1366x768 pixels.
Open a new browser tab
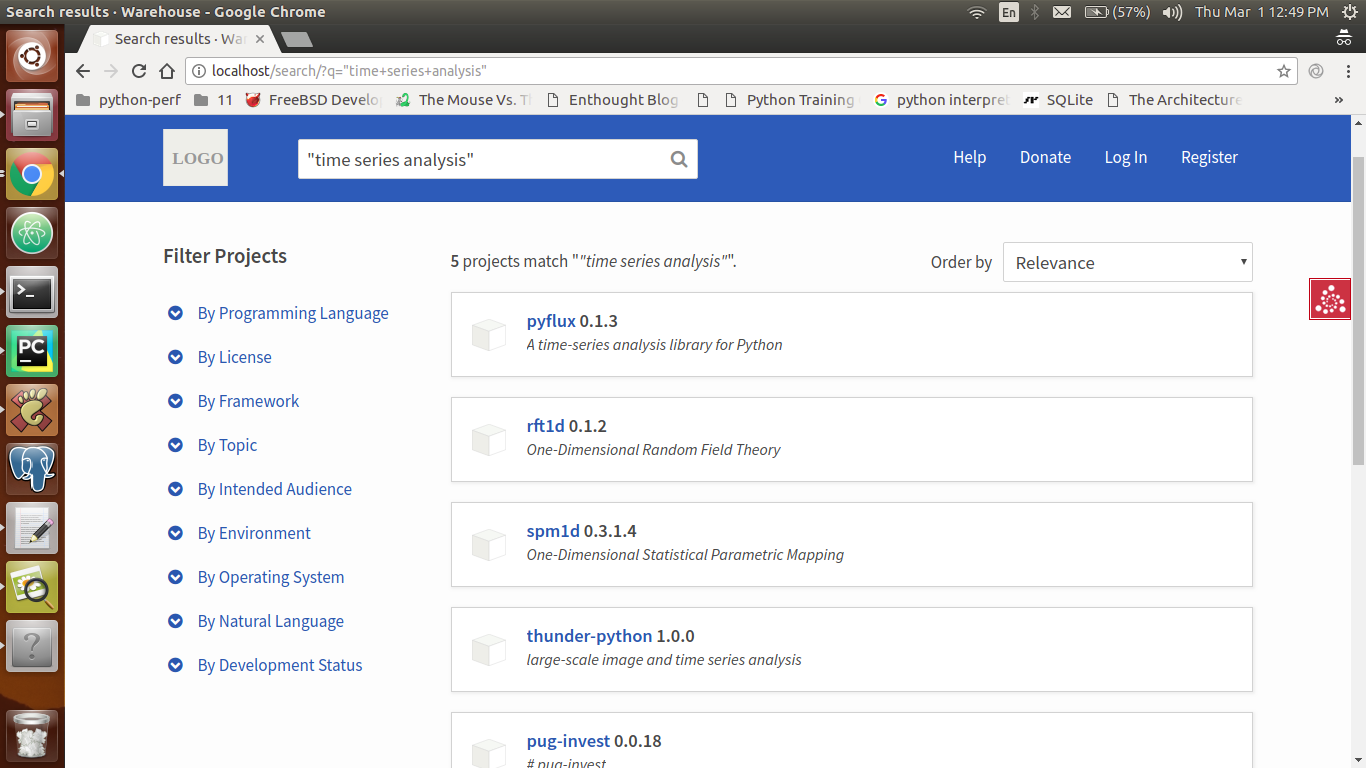(x=297, y=40)
